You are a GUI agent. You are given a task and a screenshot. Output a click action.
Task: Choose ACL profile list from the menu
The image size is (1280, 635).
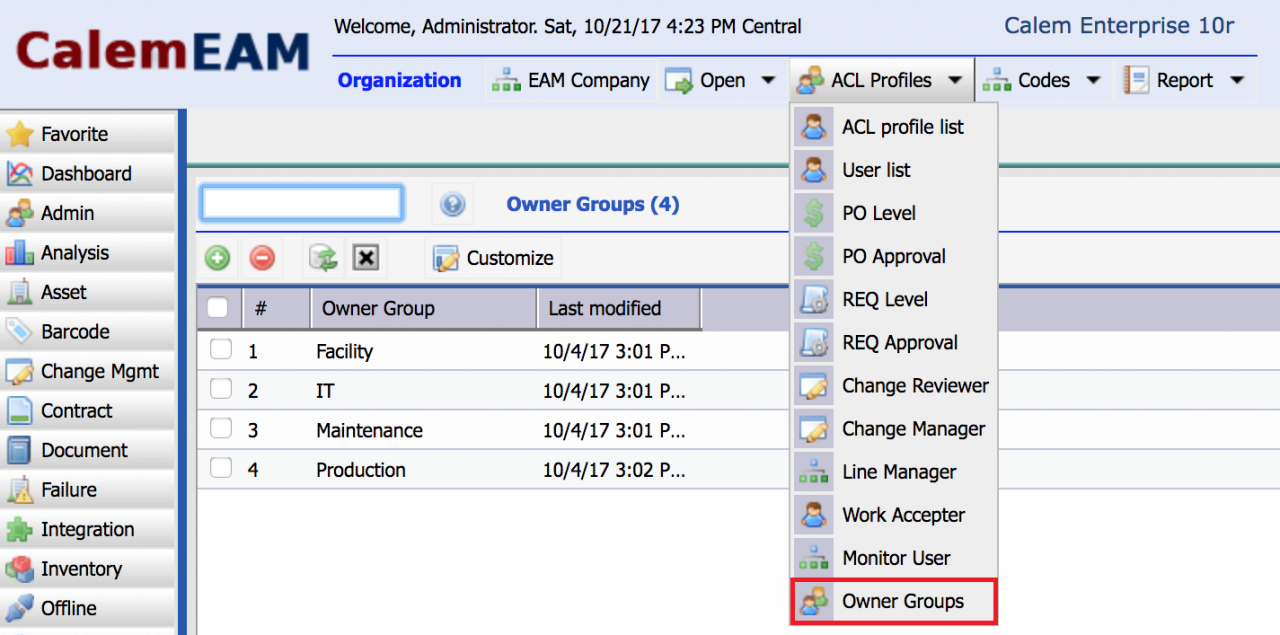click(894, 128)
